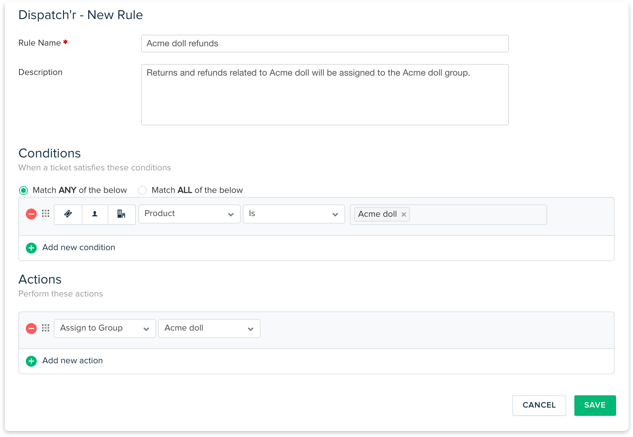Click into the Description text area
The height and width of the screenshot is (437, 633).
(325, 95)
